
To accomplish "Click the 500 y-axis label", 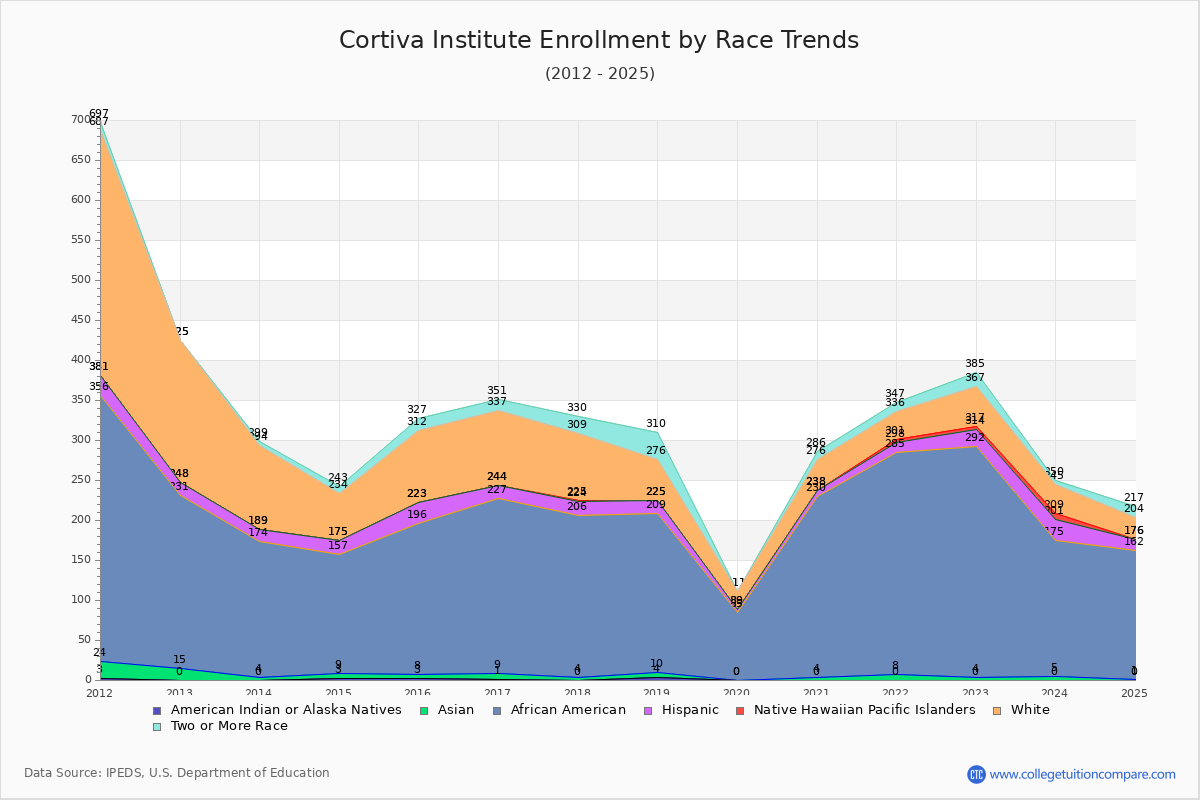I will tap(80, 280).
